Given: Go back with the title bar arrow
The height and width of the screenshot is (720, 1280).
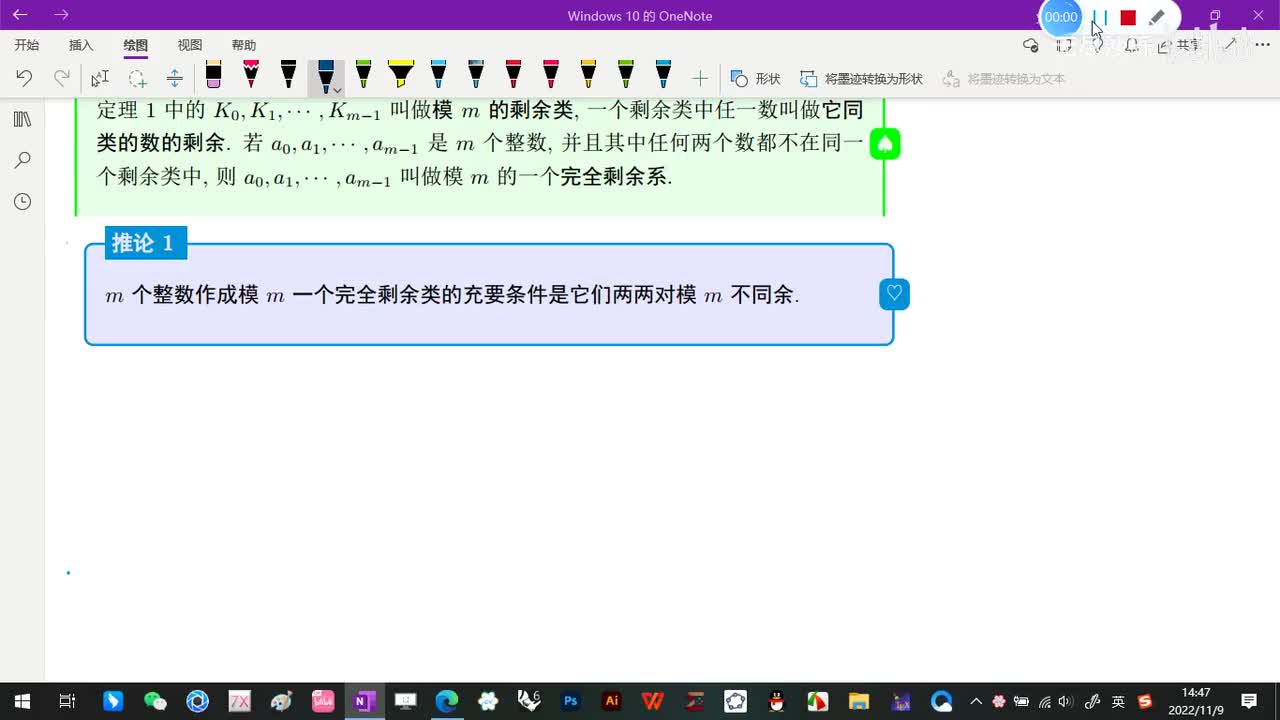Looking at the screenshot, I should click(20, 15).
